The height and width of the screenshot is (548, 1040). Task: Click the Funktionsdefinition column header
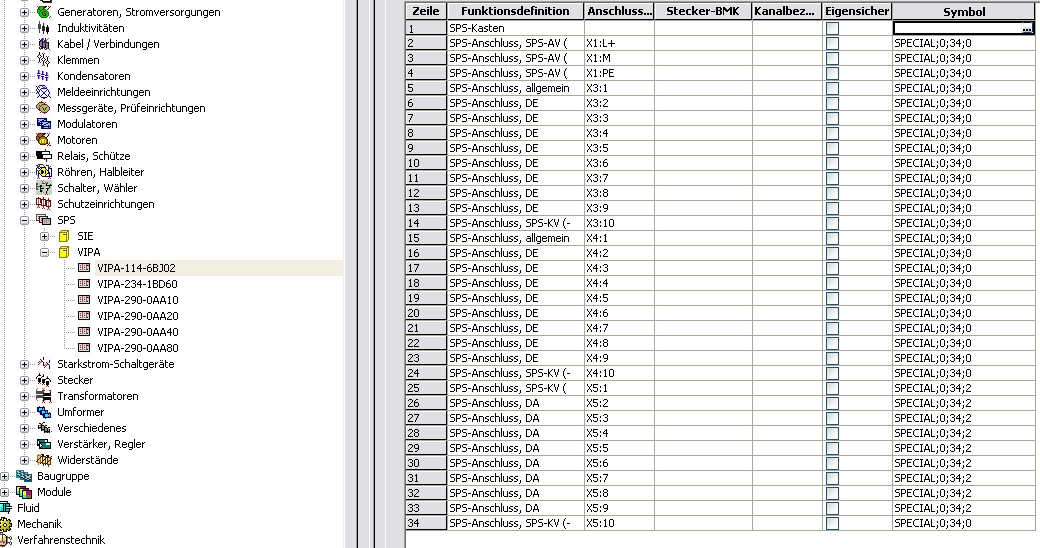(515, 11)
